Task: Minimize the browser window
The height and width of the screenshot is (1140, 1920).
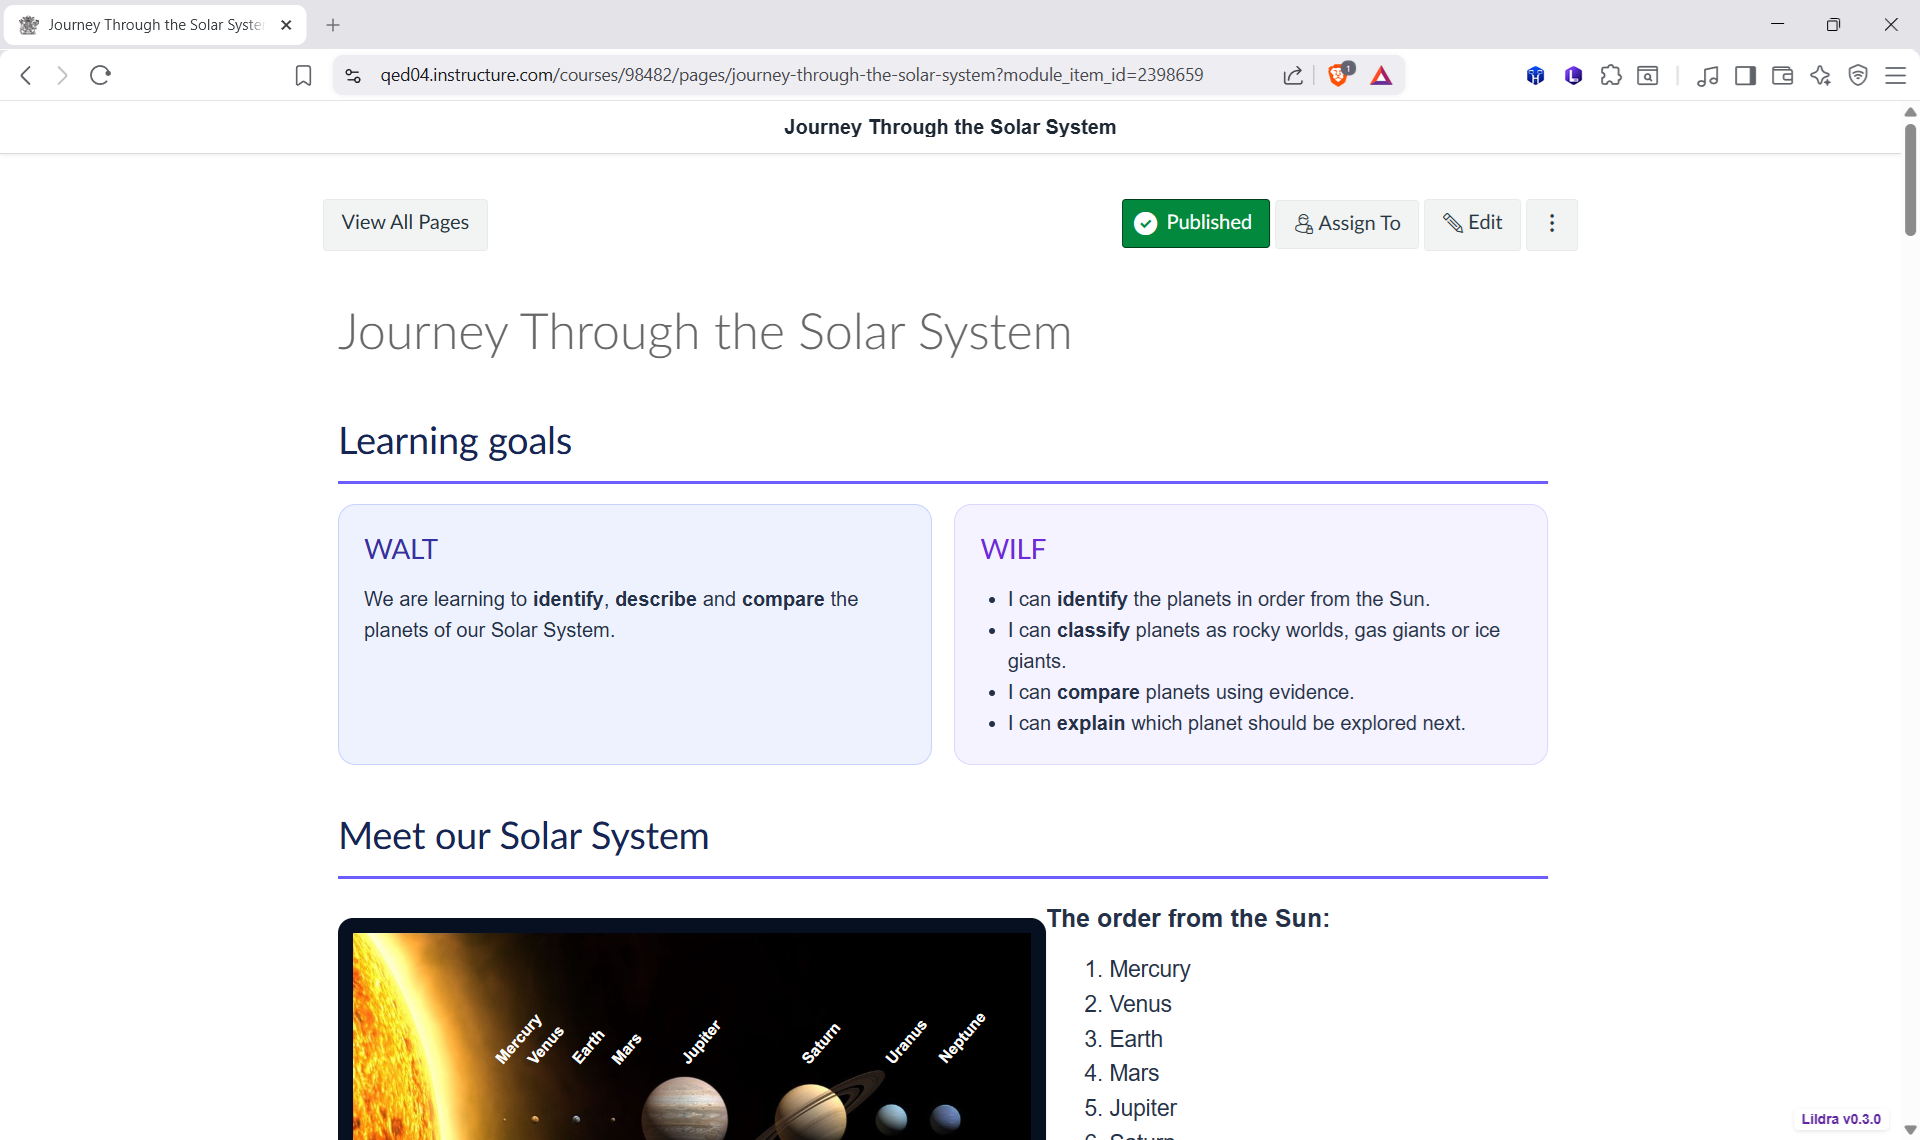Action: [x=1777, y=25]
